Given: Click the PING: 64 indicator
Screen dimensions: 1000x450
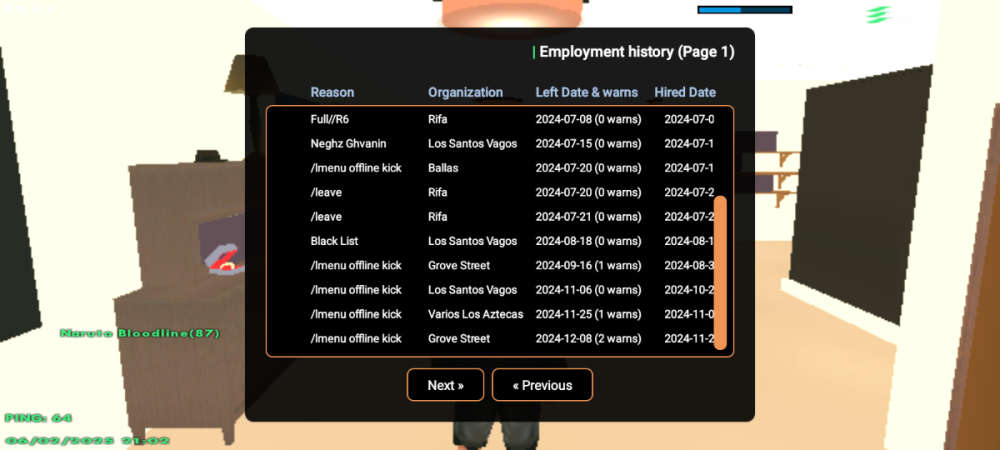Looking at the screenshot, I should coord(38,418).
